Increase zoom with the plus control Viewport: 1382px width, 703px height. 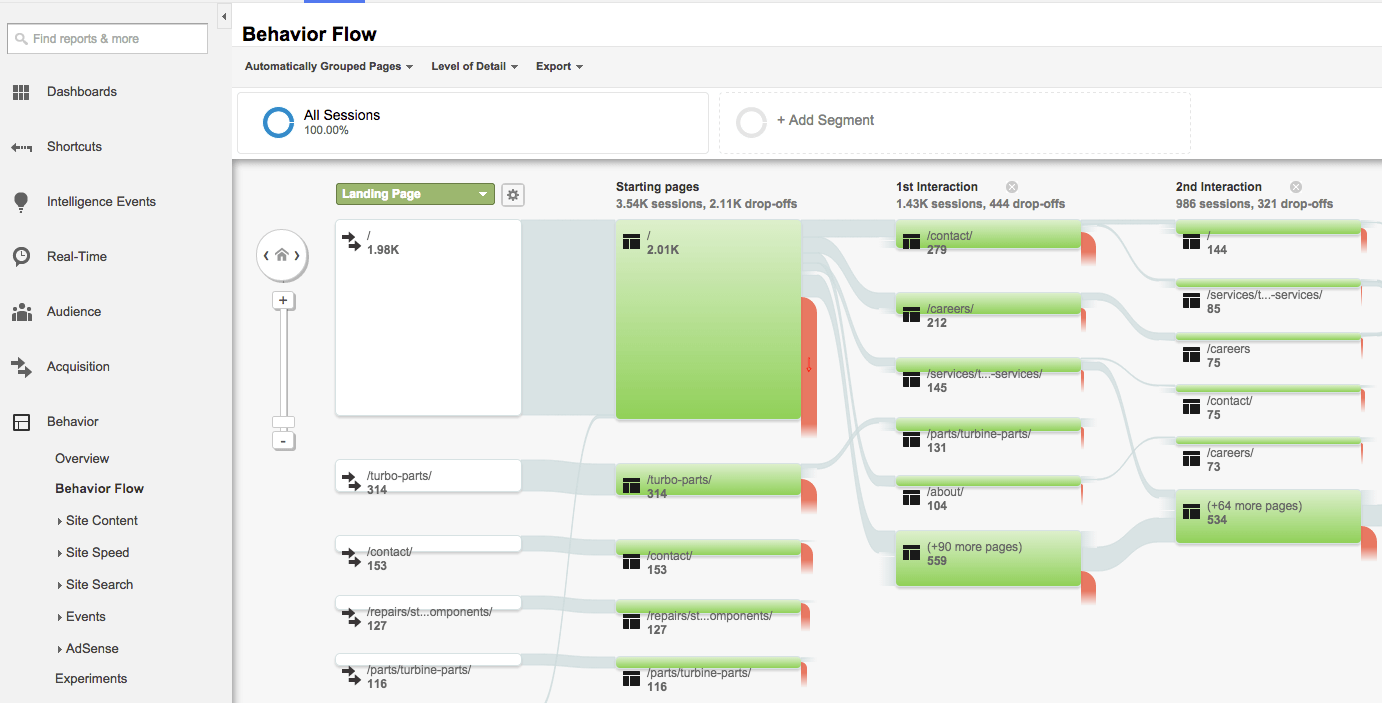tap(283, 300)
